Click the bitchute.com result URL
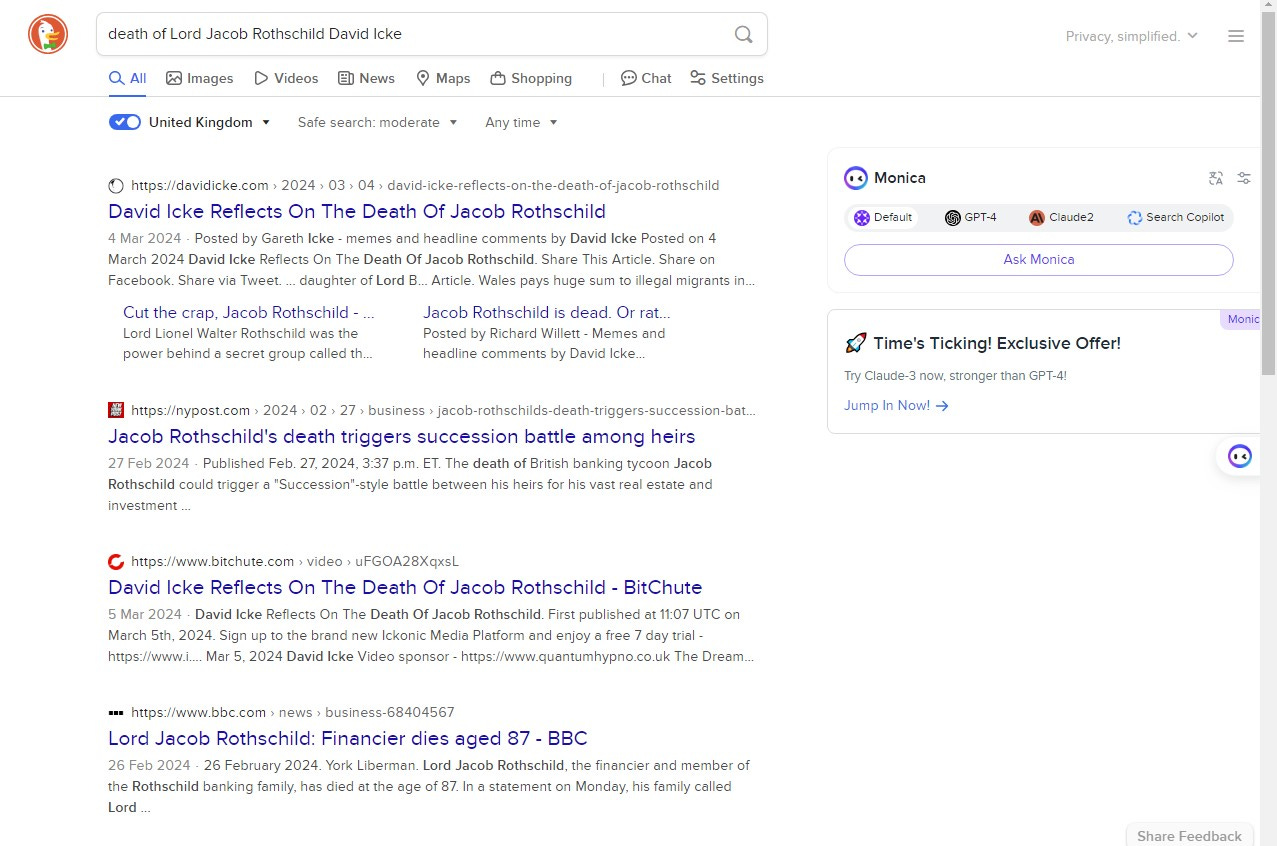This screenshot has height=846, width=1277. point(295,561)
